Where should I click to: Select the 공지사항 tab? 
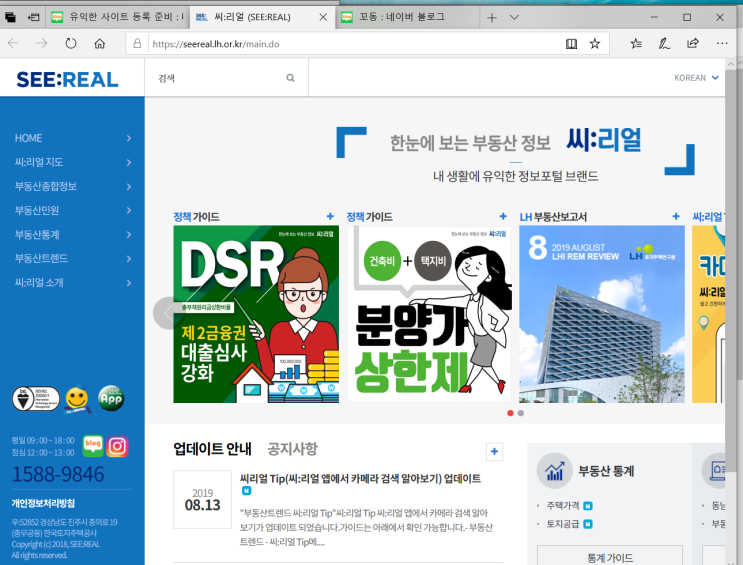pos(292,449)
